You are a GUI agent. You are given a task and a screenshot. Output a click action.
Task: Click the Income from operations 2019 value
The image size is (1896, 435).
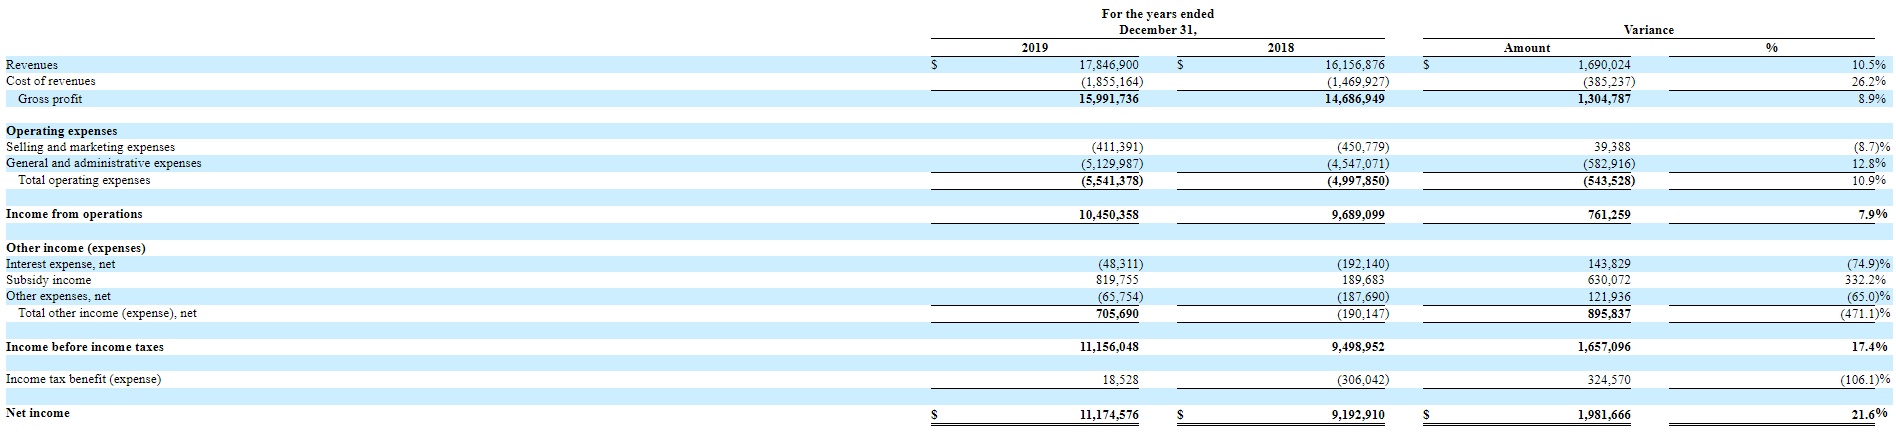click(x=1109, y=214)
